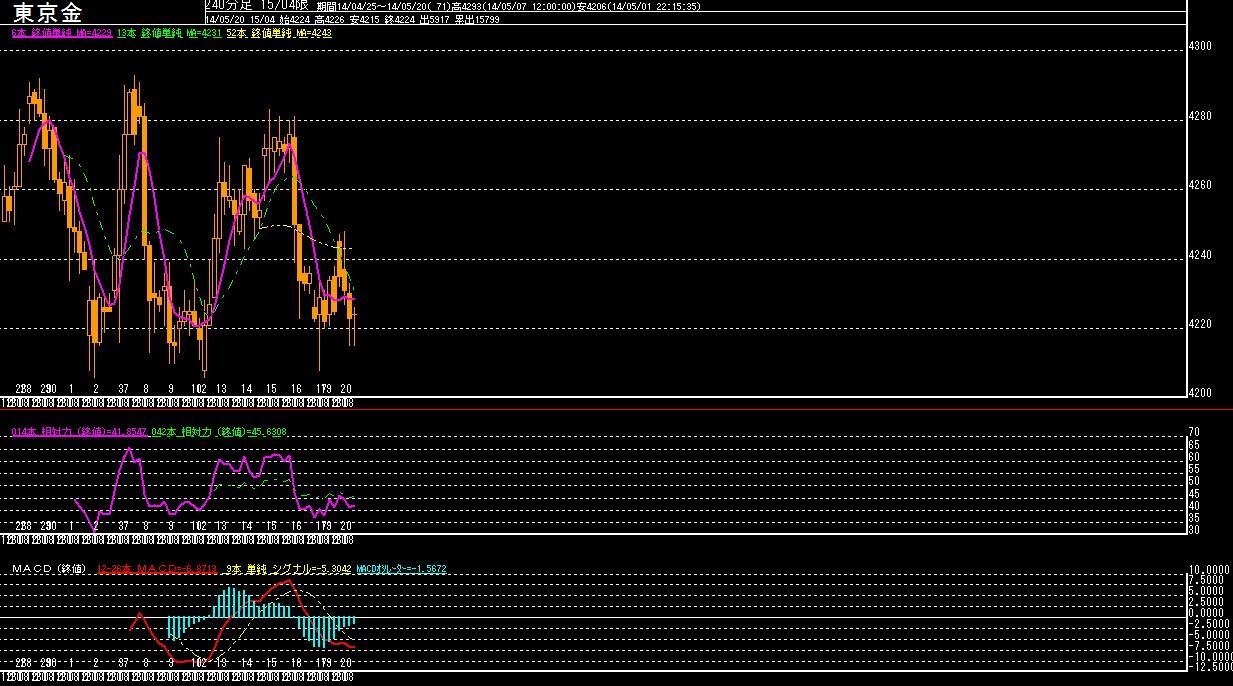Click the 240分足 15/04限 timeframe label
The width and height of the screenshot is (1233, 686).
(x=255, y=6)
